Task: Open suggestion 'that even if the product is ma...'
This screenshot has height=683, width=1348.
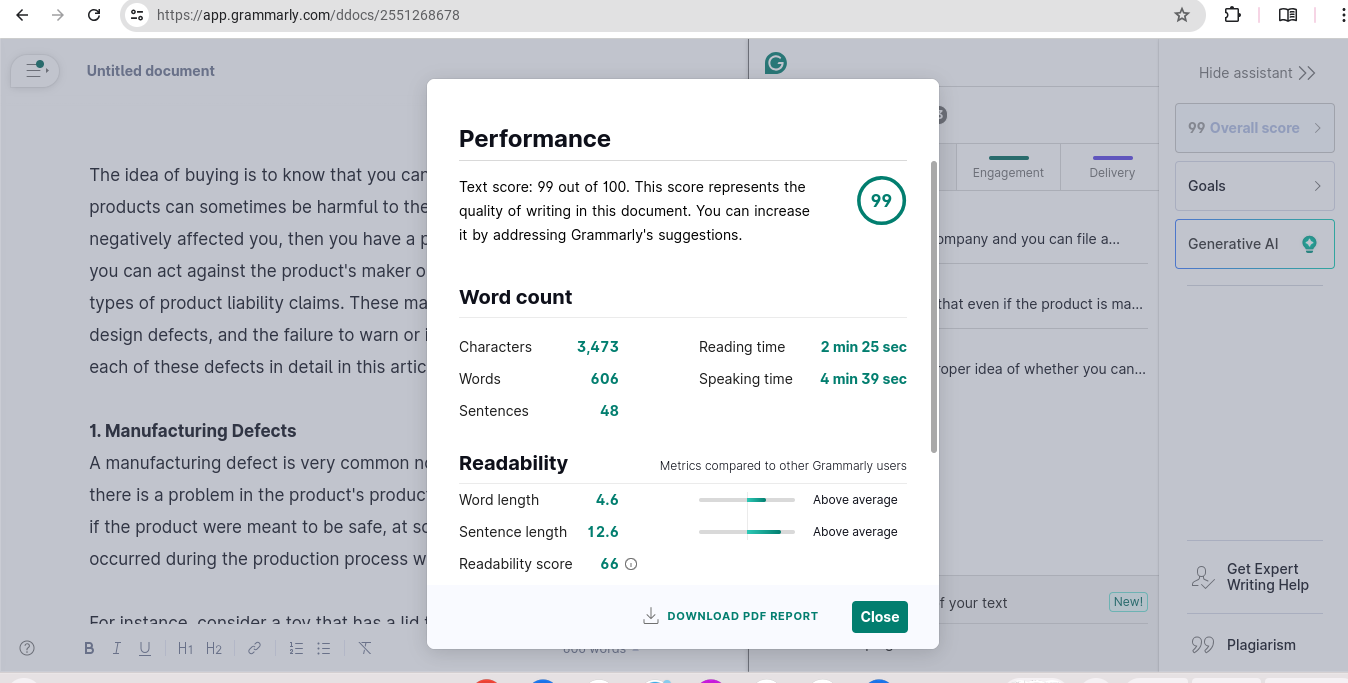Action: point(1040,304)
